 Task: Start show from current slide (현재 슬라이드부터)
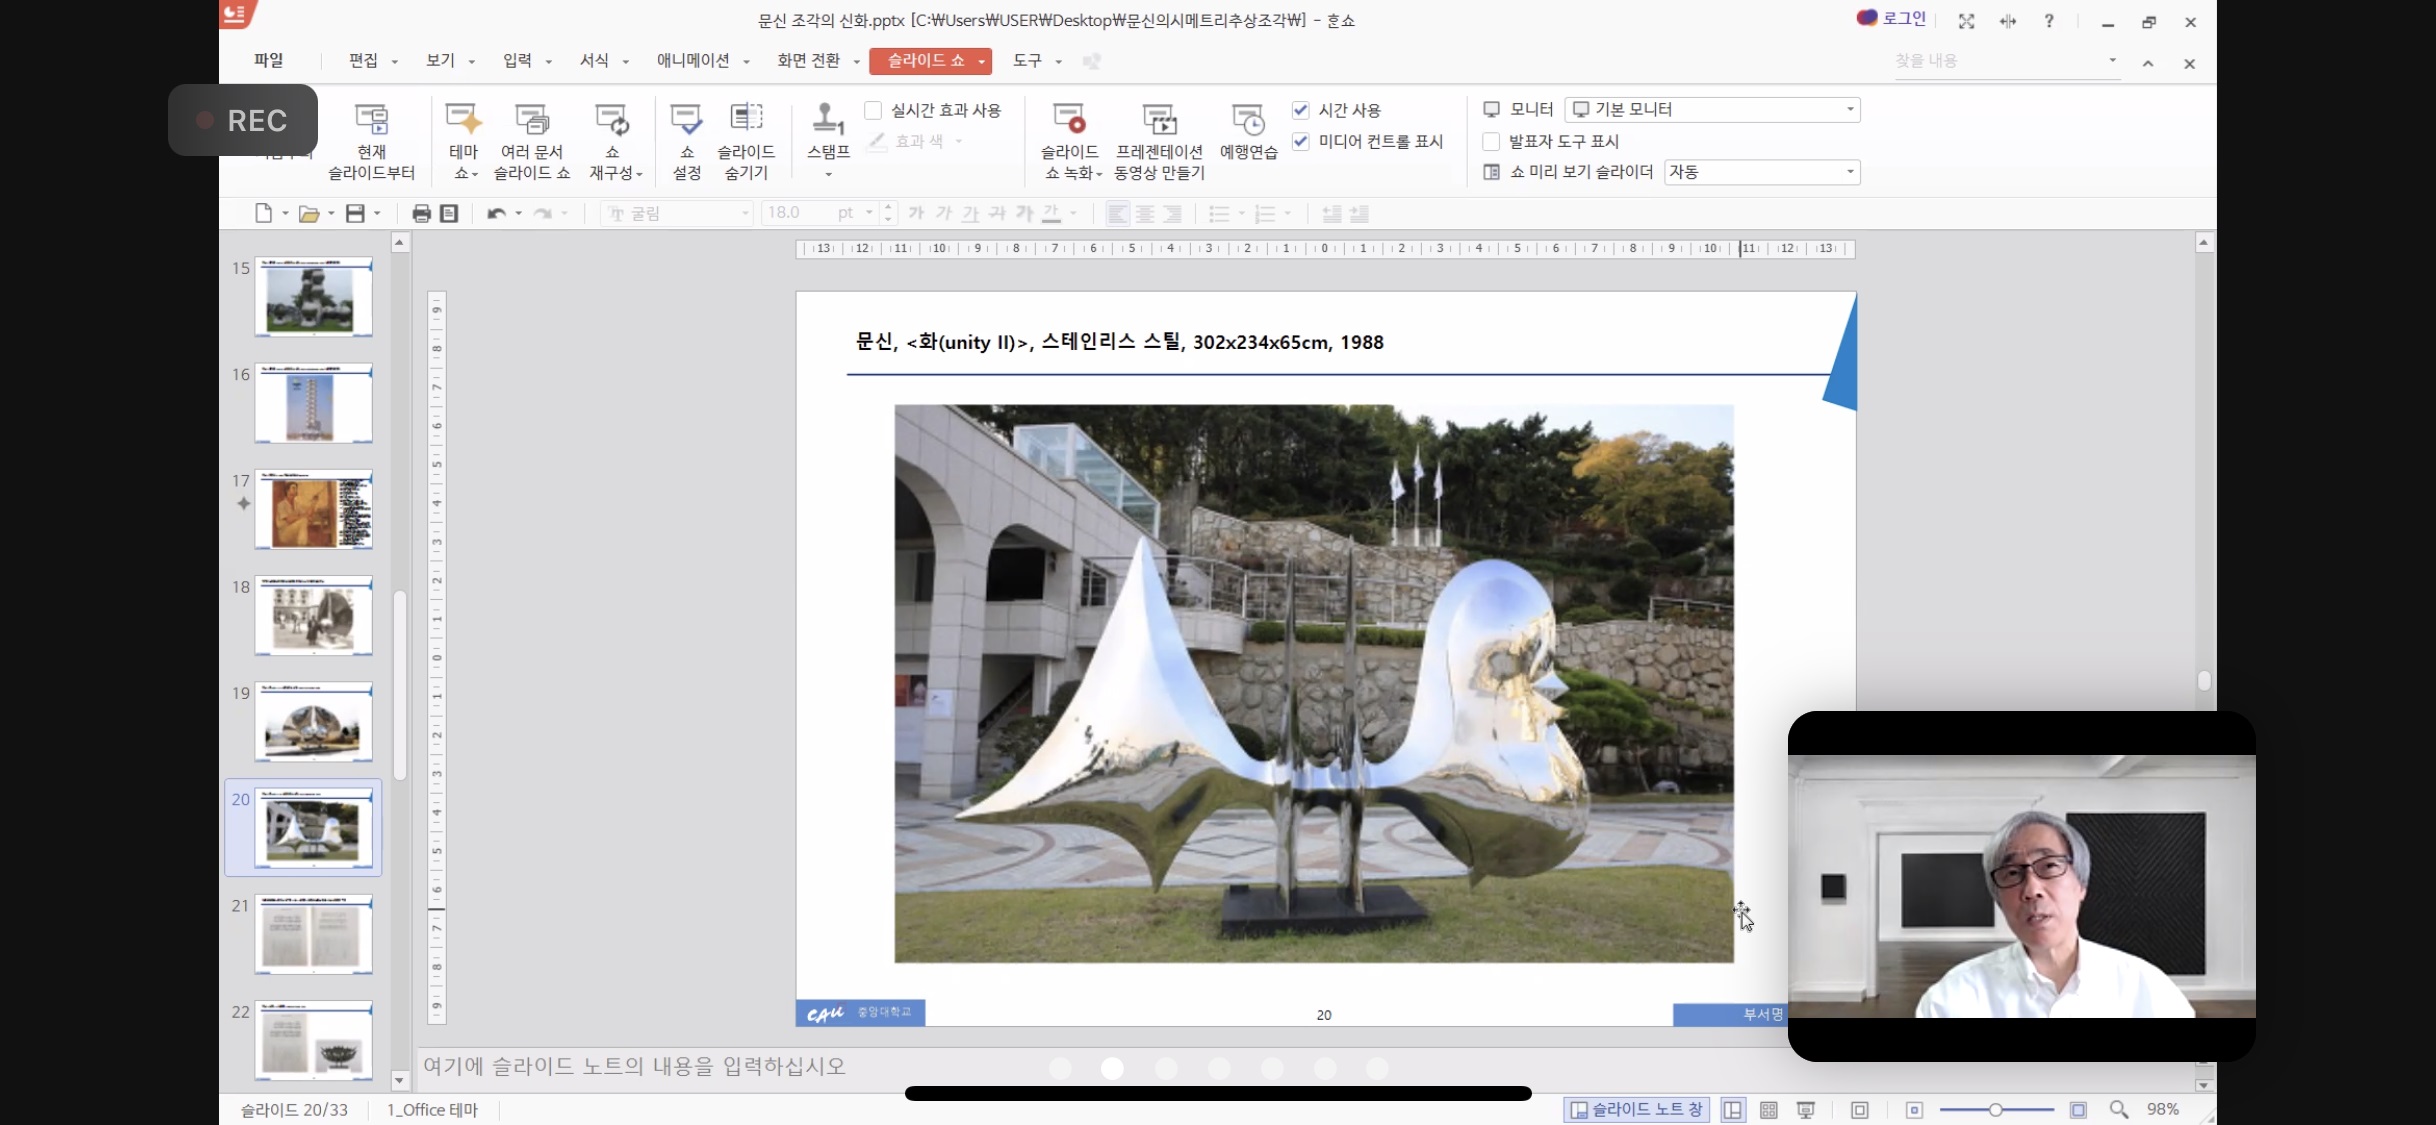[371, 142]
